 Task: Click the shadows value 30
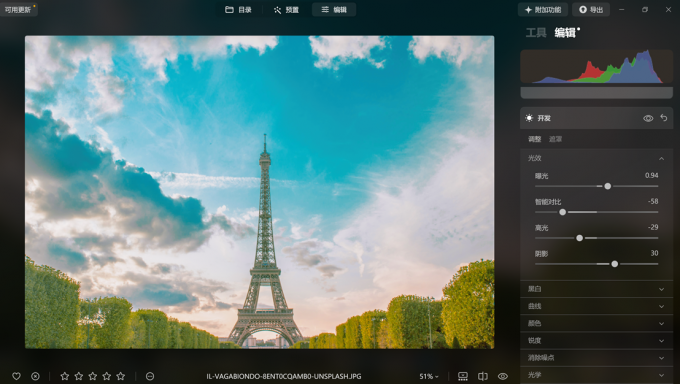(x=654, y=253)
